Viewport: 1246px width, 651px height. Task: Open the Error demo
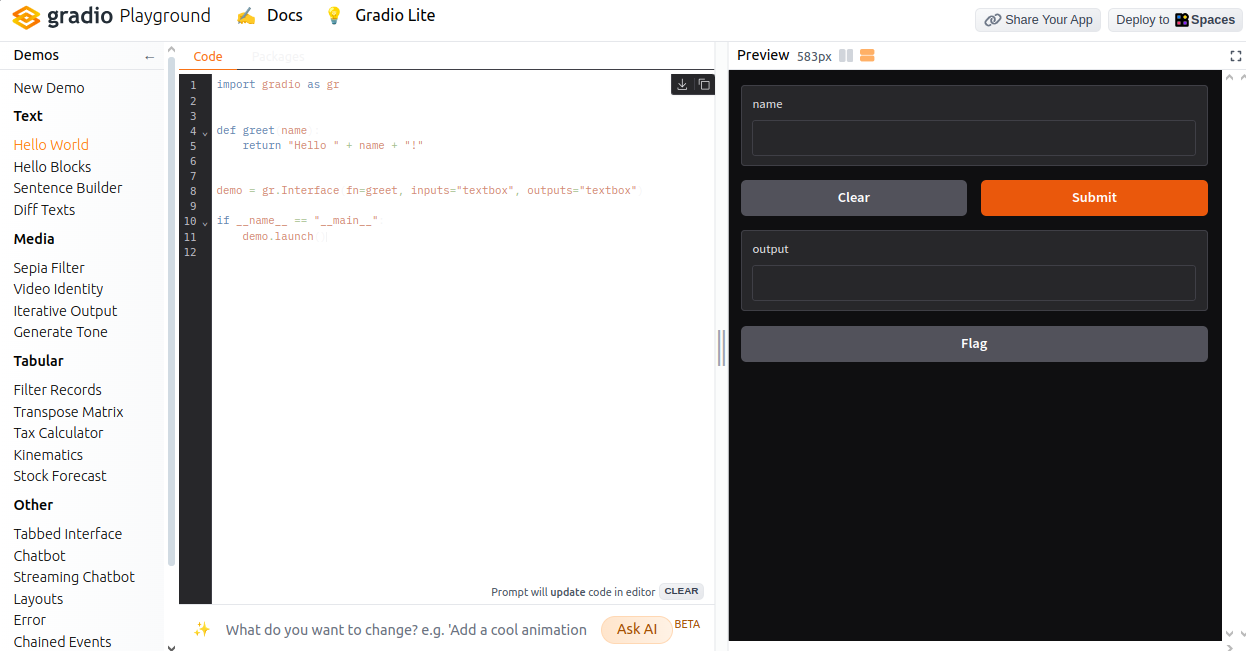click(30, 620)
